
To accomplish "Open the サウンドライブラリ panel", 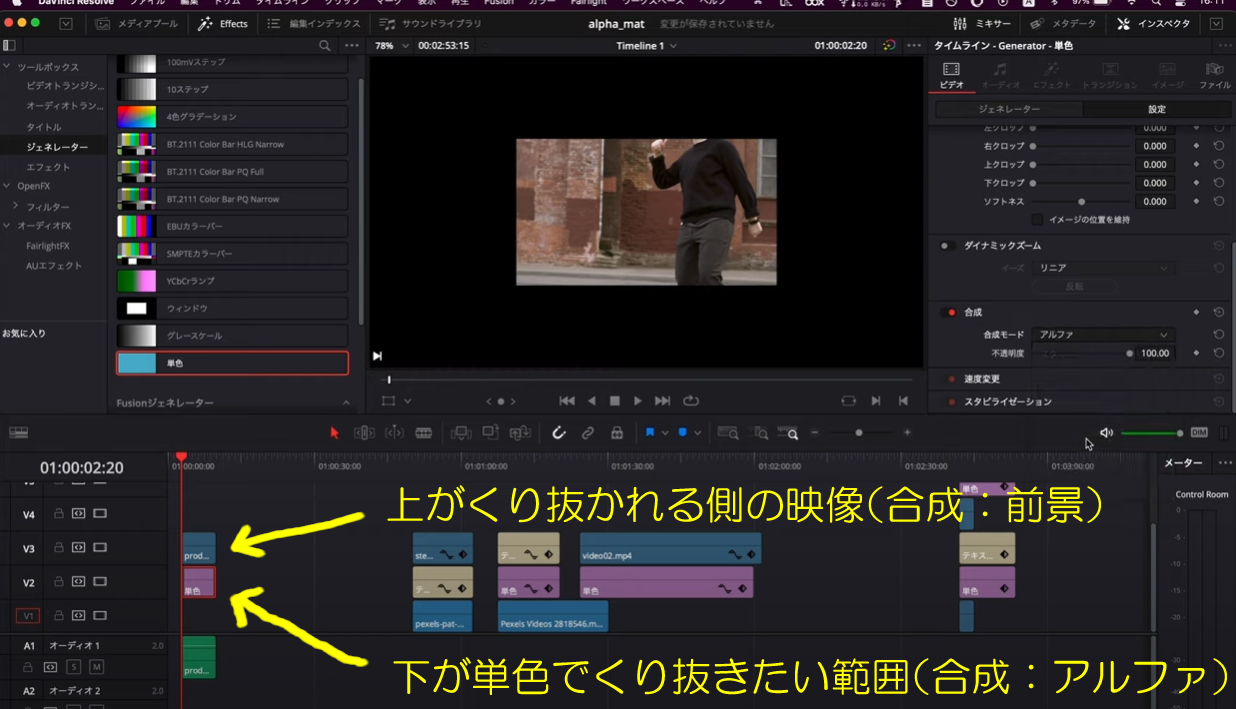I will [x=430, y=23].
